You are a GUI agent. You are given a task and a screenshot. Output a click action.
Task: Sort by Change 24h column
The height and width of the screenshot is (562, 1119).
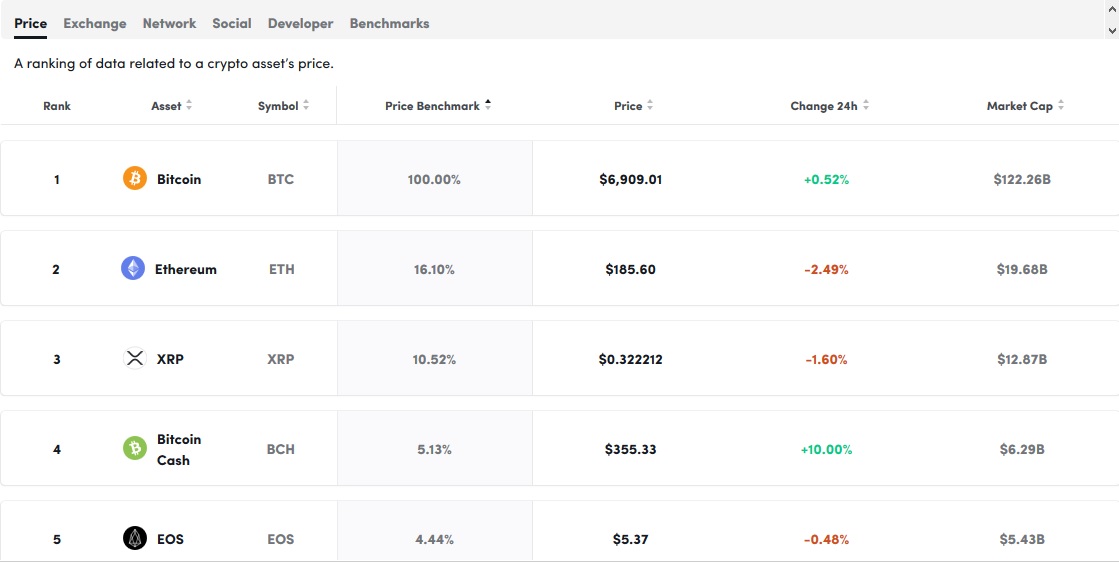(866, 106)
